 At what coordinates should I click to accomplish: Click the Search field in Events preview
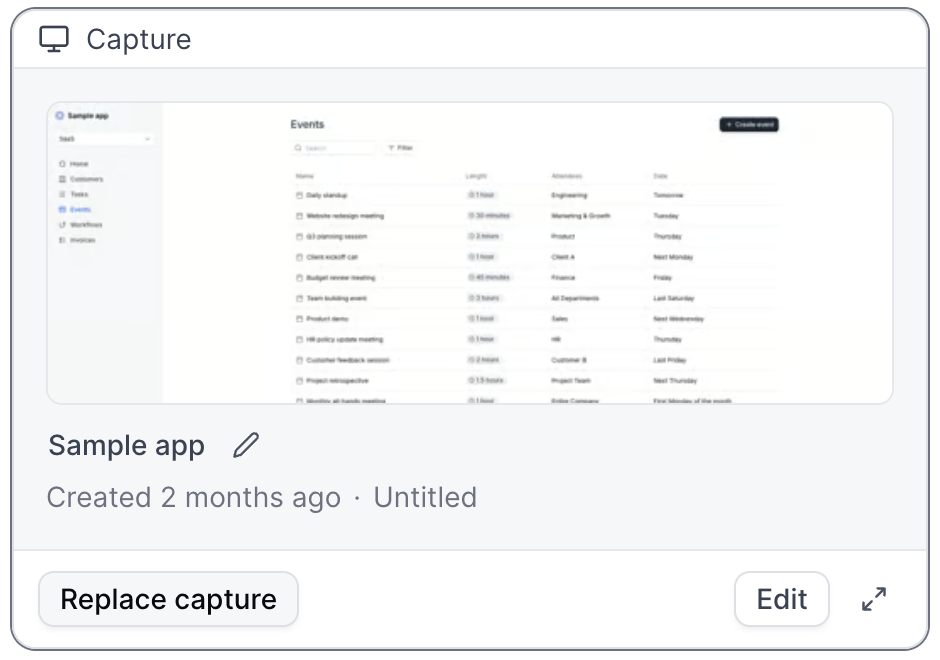(334, 148)
